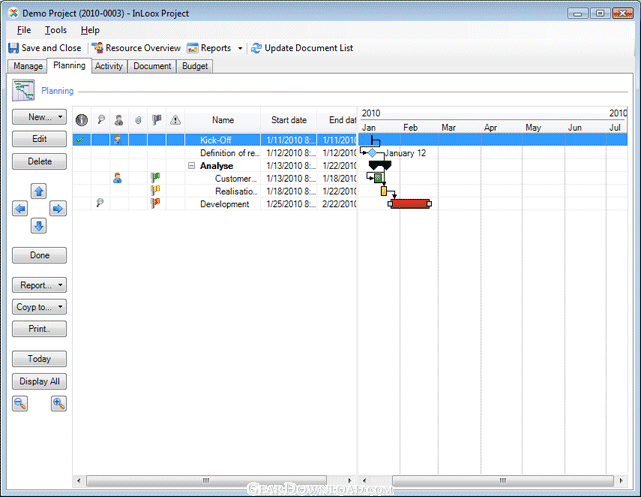Zoom in the Gantt chart magnifier icon
Viewport: 641px width, 497px height.
point(59,404)
